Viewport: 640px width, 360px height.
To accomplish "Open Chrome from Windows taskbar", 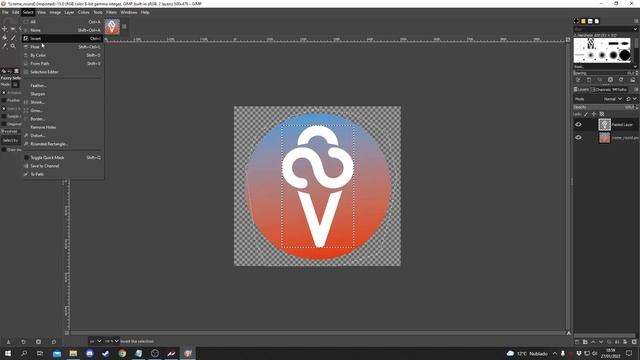I will pos(122,353).
